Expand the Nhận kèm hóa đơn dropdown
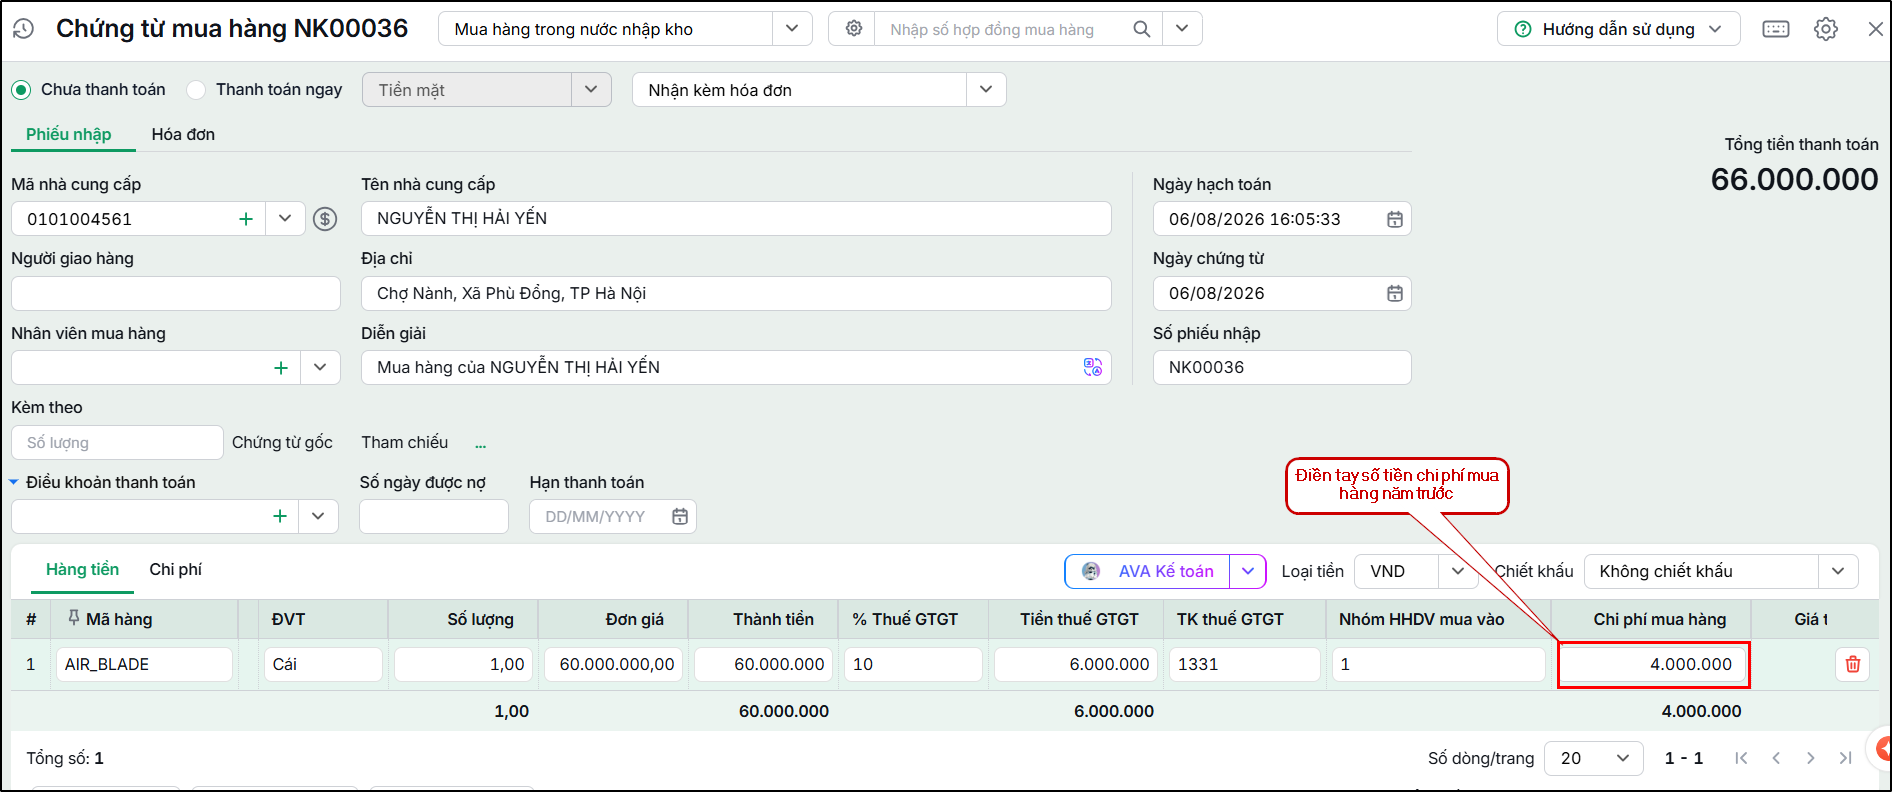The image size is (1892, 792). coord(986,90)
